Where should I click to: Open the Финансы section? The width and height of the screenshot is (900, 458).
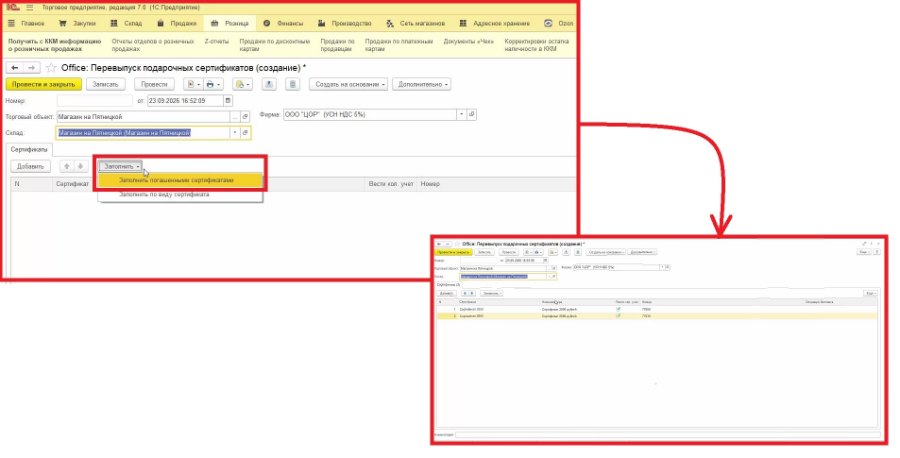tap(283, 24)
